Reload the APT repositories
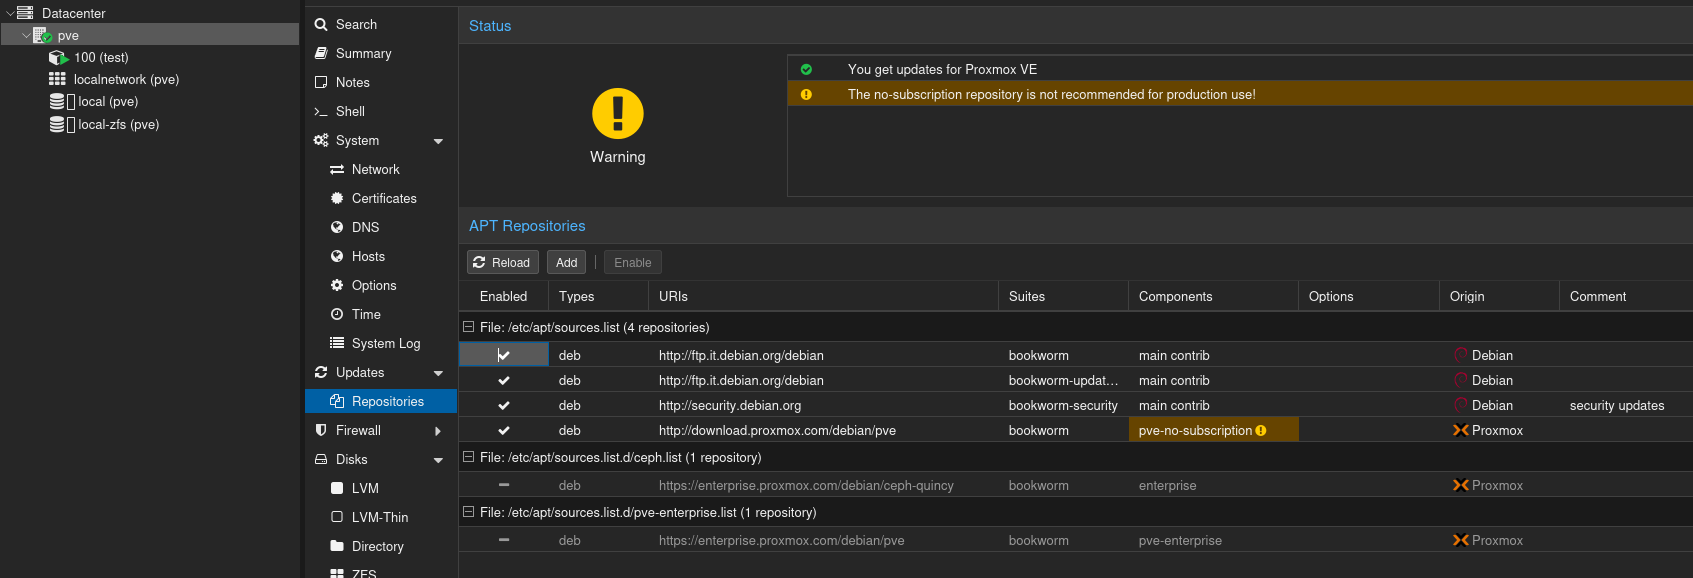 pyautogui.click(x=502, y=262)
